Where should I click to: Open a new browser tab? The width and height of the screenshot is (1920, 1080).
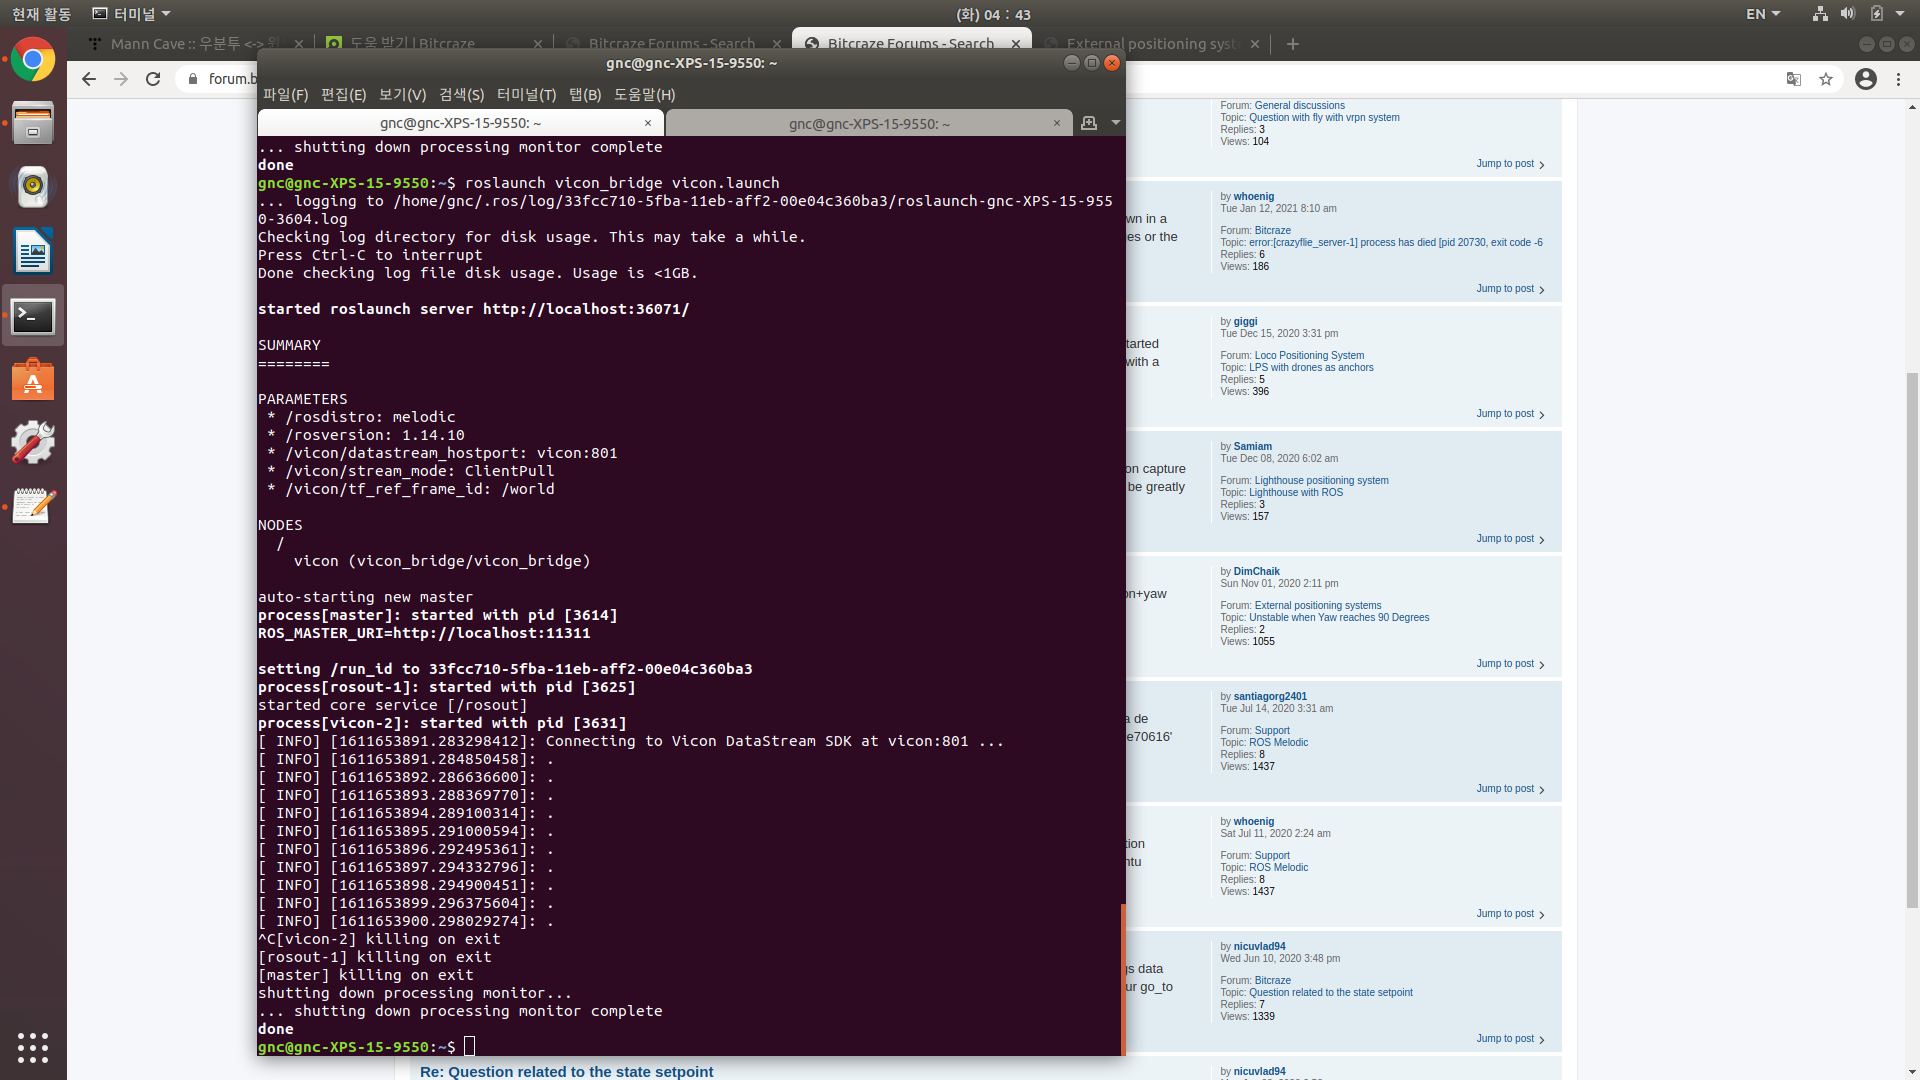(x=1293, y=44)
